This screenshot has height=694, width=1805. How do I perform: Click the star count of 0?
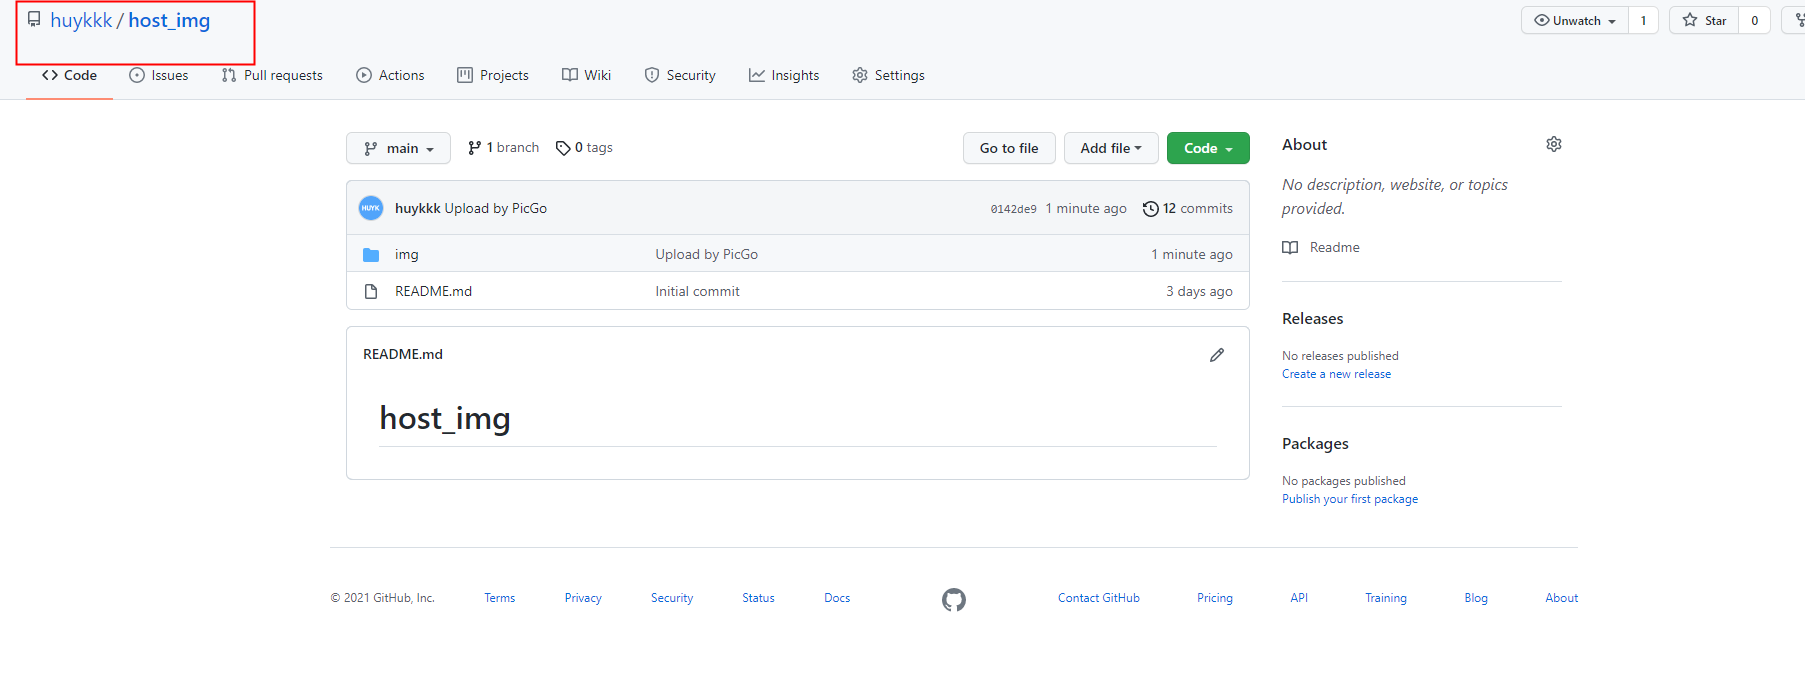pyautogui.click(x=1754, y=20)
